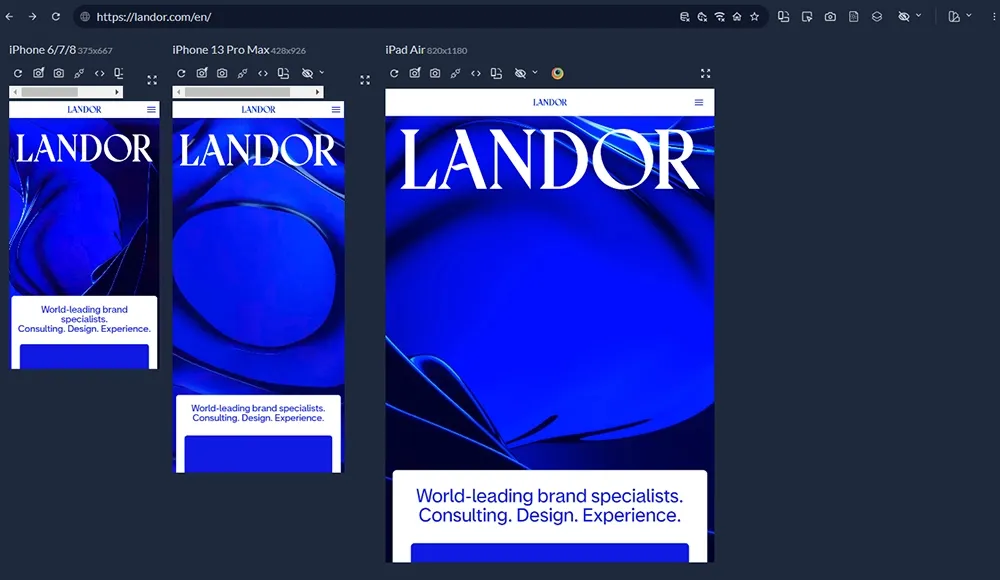Take screenshot of iPad Air

(x=435, y=73)
